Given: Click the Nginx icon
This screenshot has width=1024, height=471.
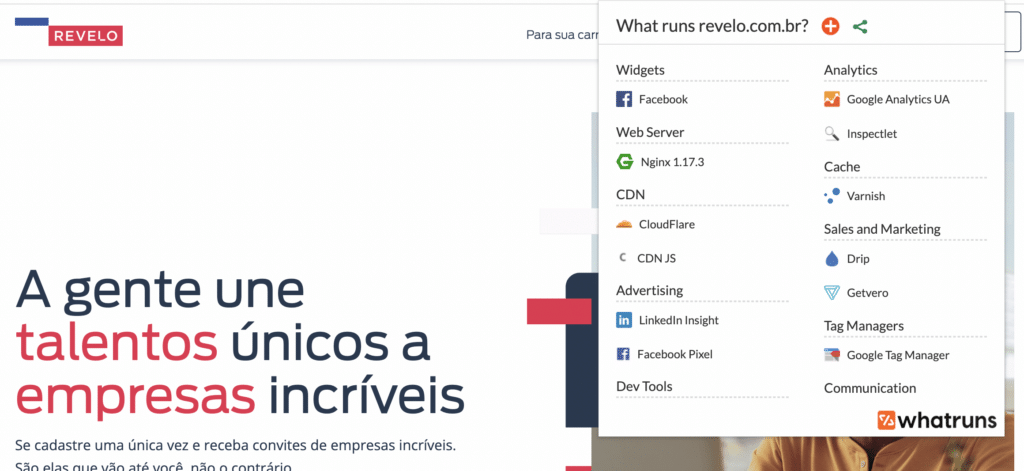Looking at the screenshot, I should pos(624,162).
